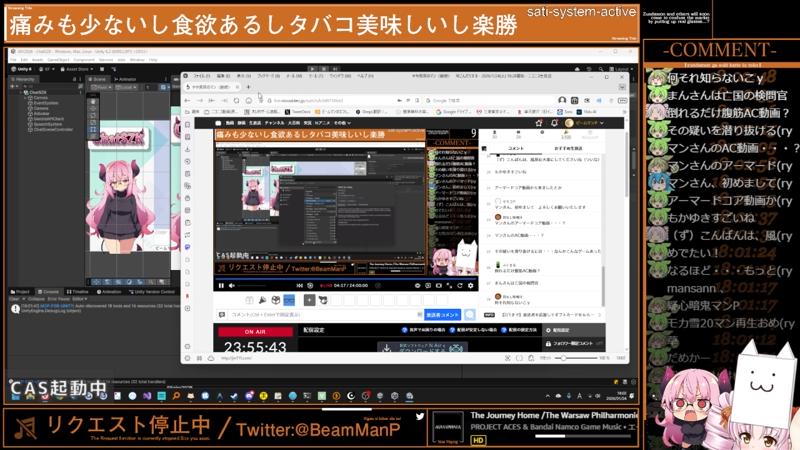Open the Asset Store dropdown in Unity

77,69
